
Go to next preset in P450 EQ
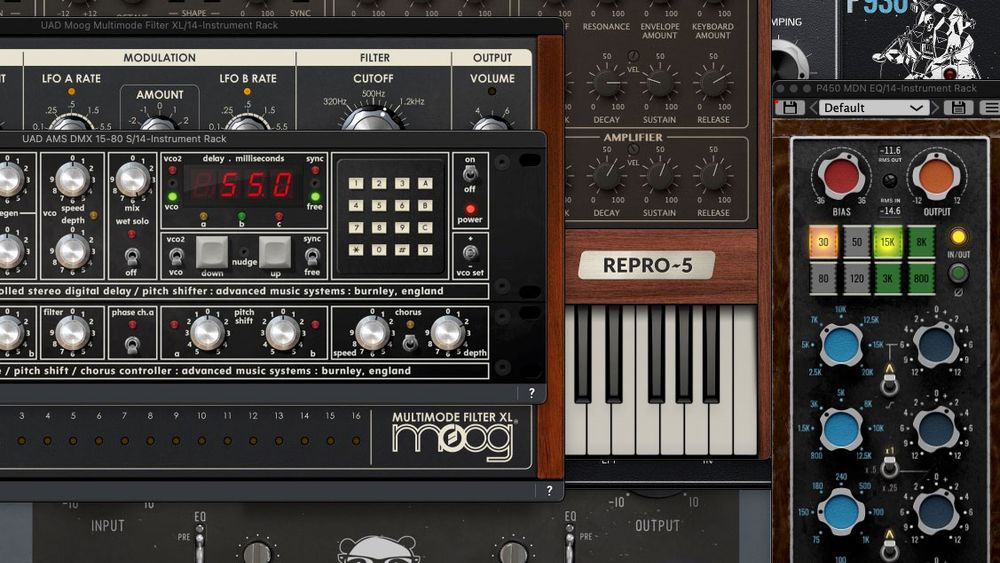click(935, 108)
